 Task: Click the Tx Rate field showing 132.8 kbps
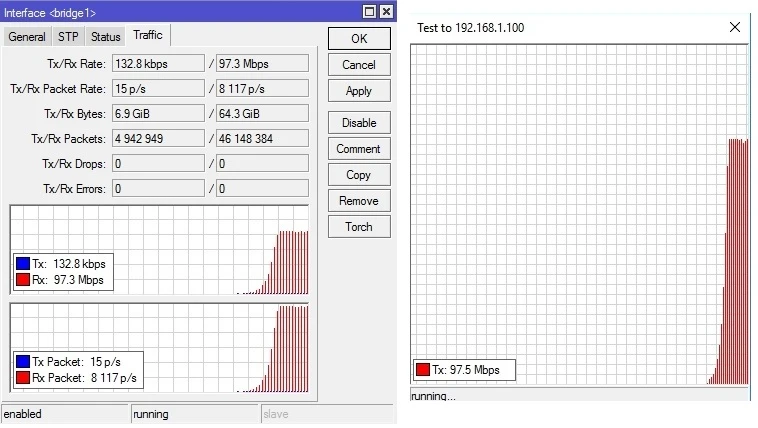(x=156, y=63)
